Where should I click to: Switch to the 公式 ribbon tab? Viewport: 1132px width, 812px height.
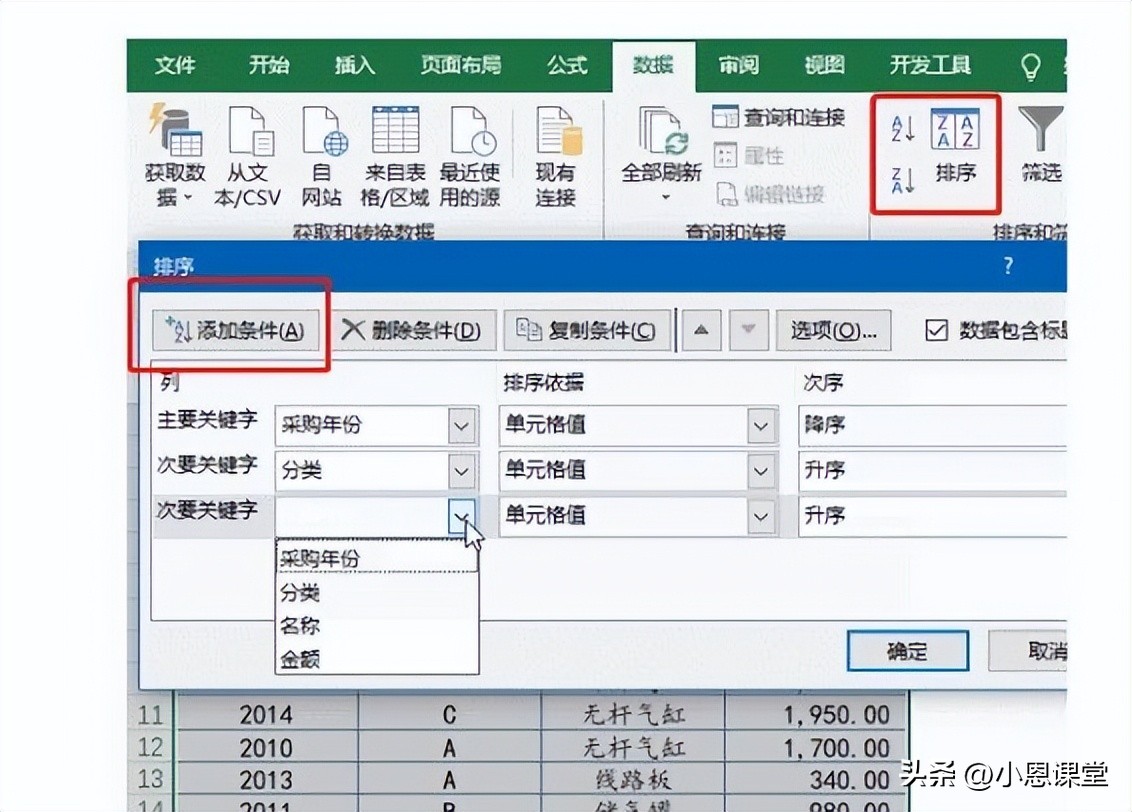(x=567, y=66)
